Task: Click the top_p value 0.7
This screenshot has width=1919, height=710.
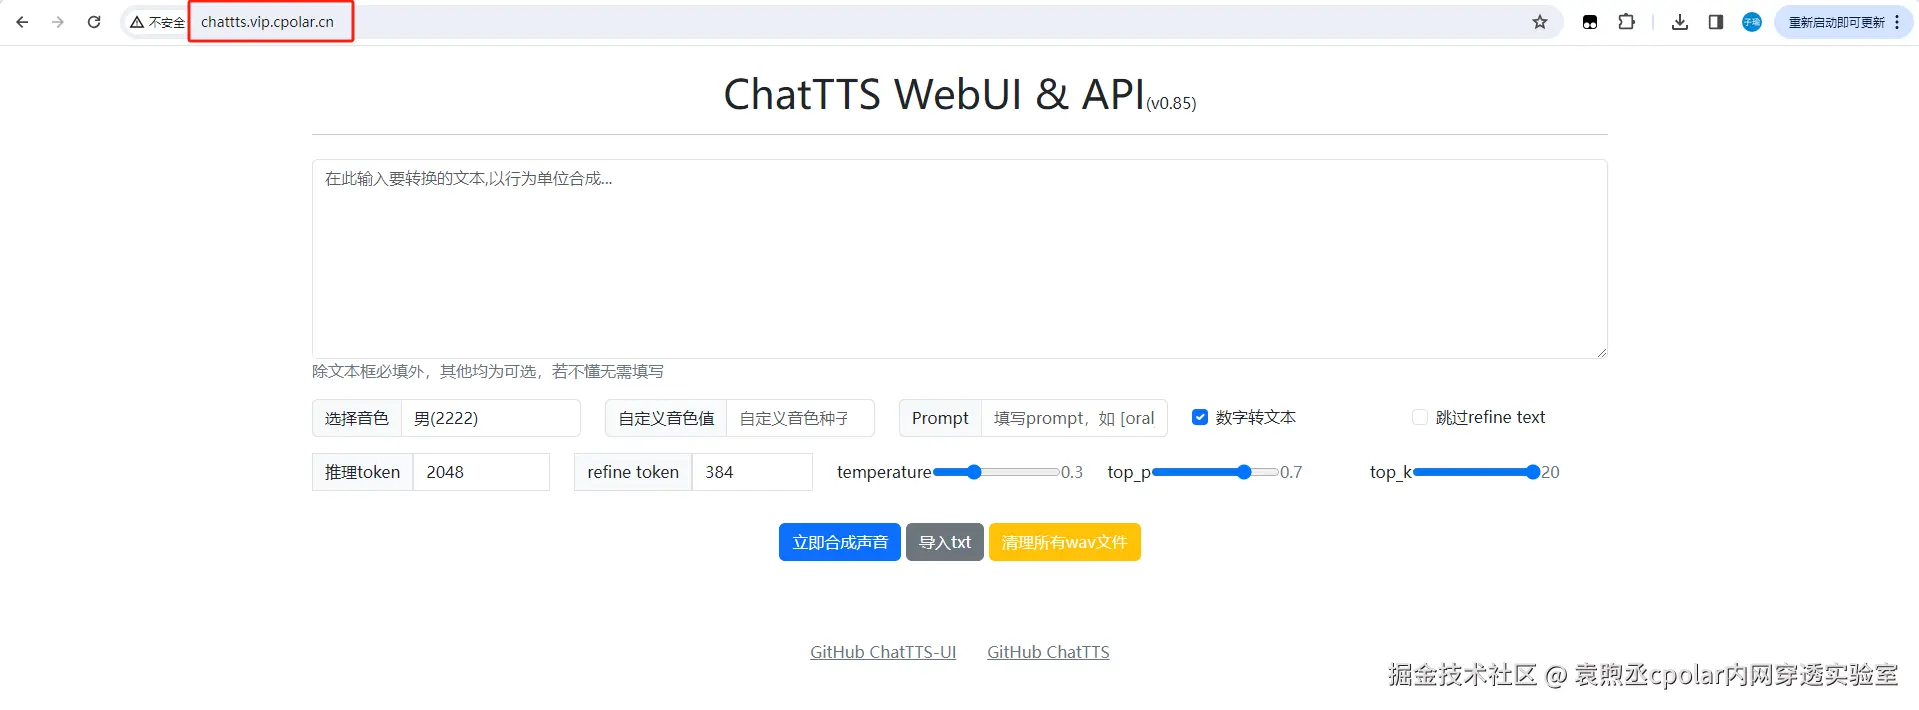Action: click(1291, 472)
